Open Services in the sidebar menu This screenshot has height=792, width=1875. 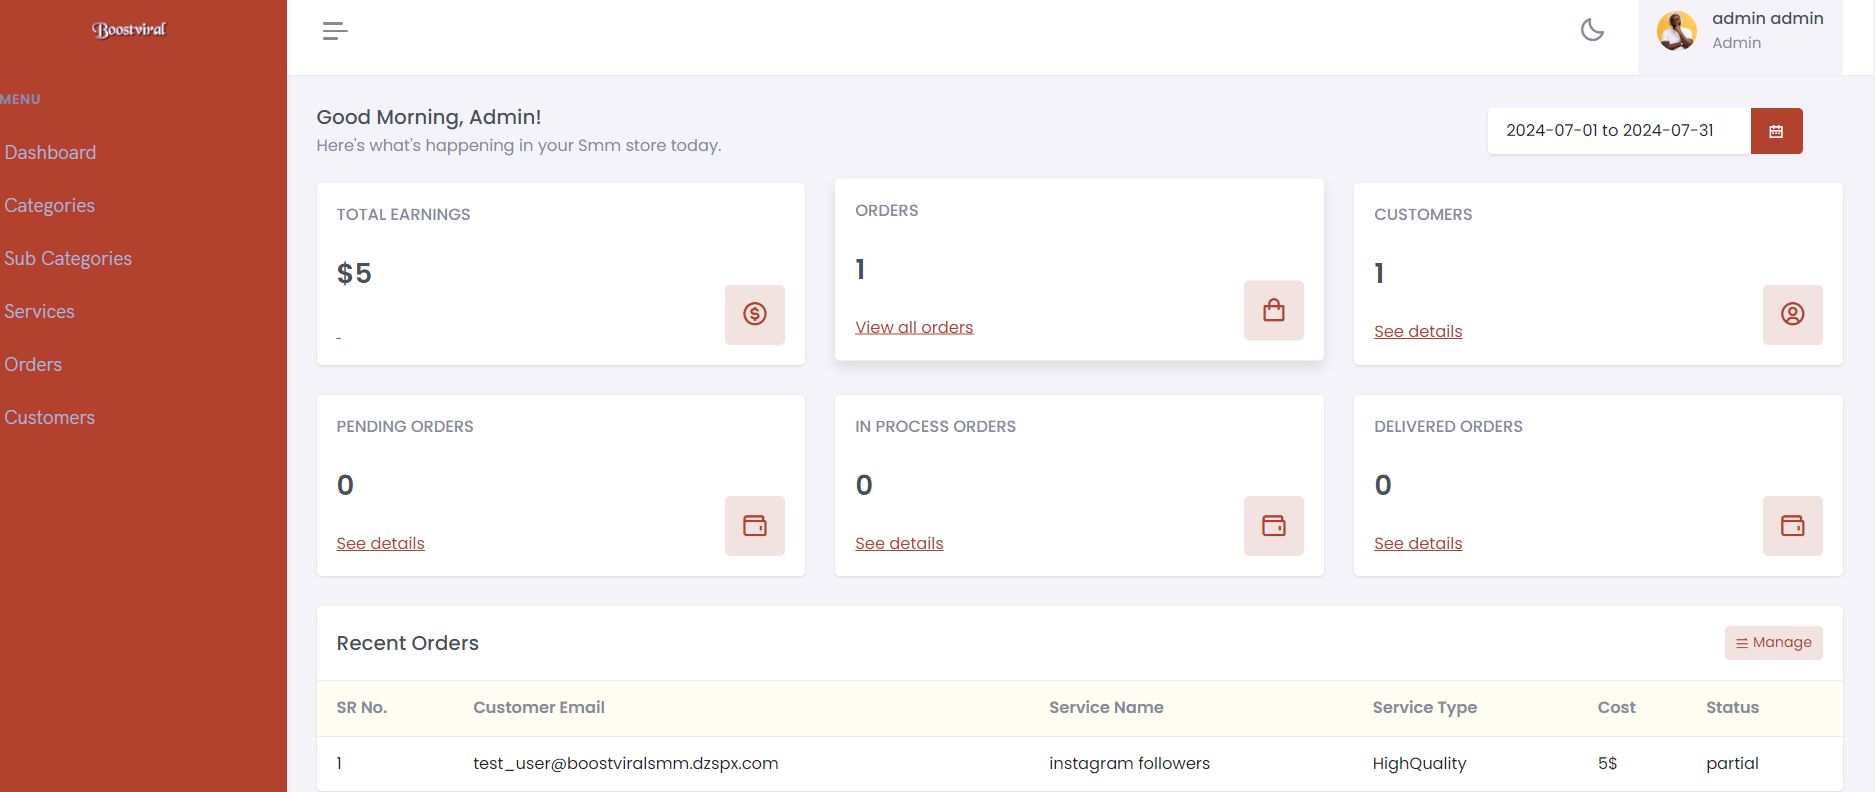point(39,311)
